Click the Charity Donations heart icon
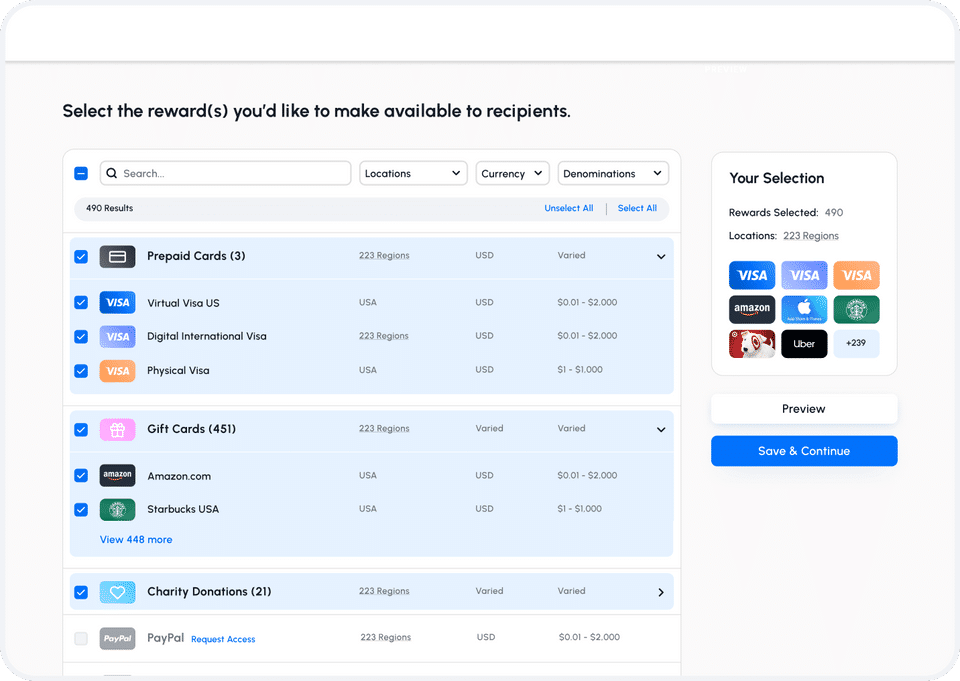This screenshot has height=681, width=960. [117, 592]
